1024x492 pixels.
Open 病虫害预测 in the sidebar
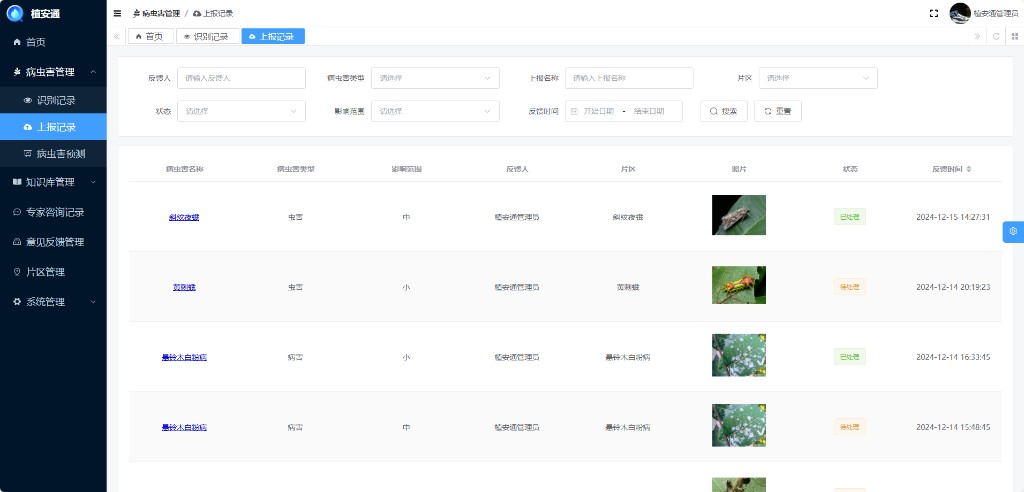click(53, 154)
